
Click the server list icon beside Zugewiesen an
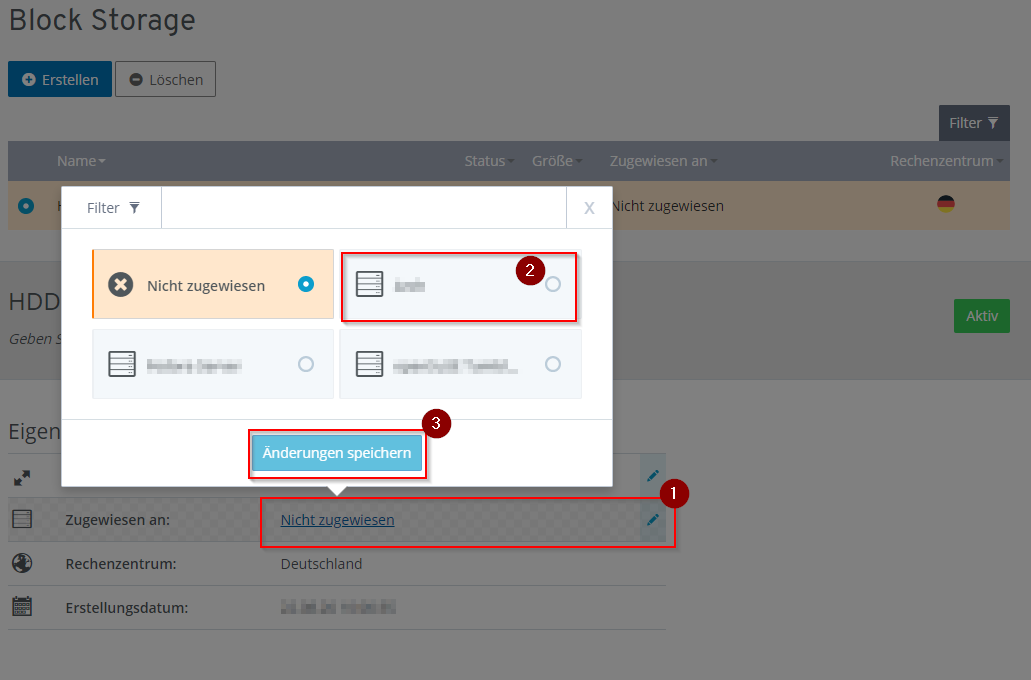click(x=22, y=519)
